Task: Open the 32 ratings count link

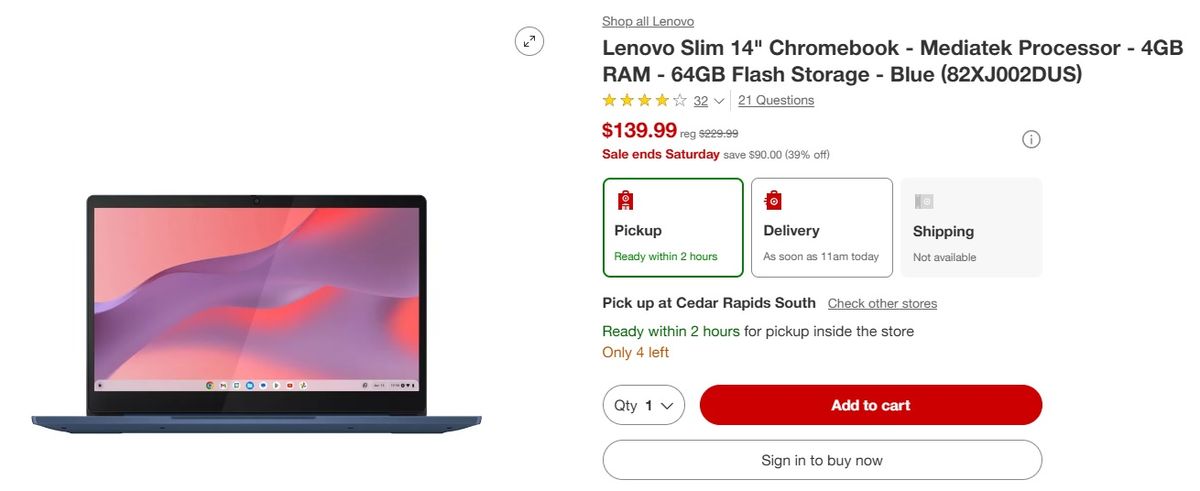Action: [700, 101]
